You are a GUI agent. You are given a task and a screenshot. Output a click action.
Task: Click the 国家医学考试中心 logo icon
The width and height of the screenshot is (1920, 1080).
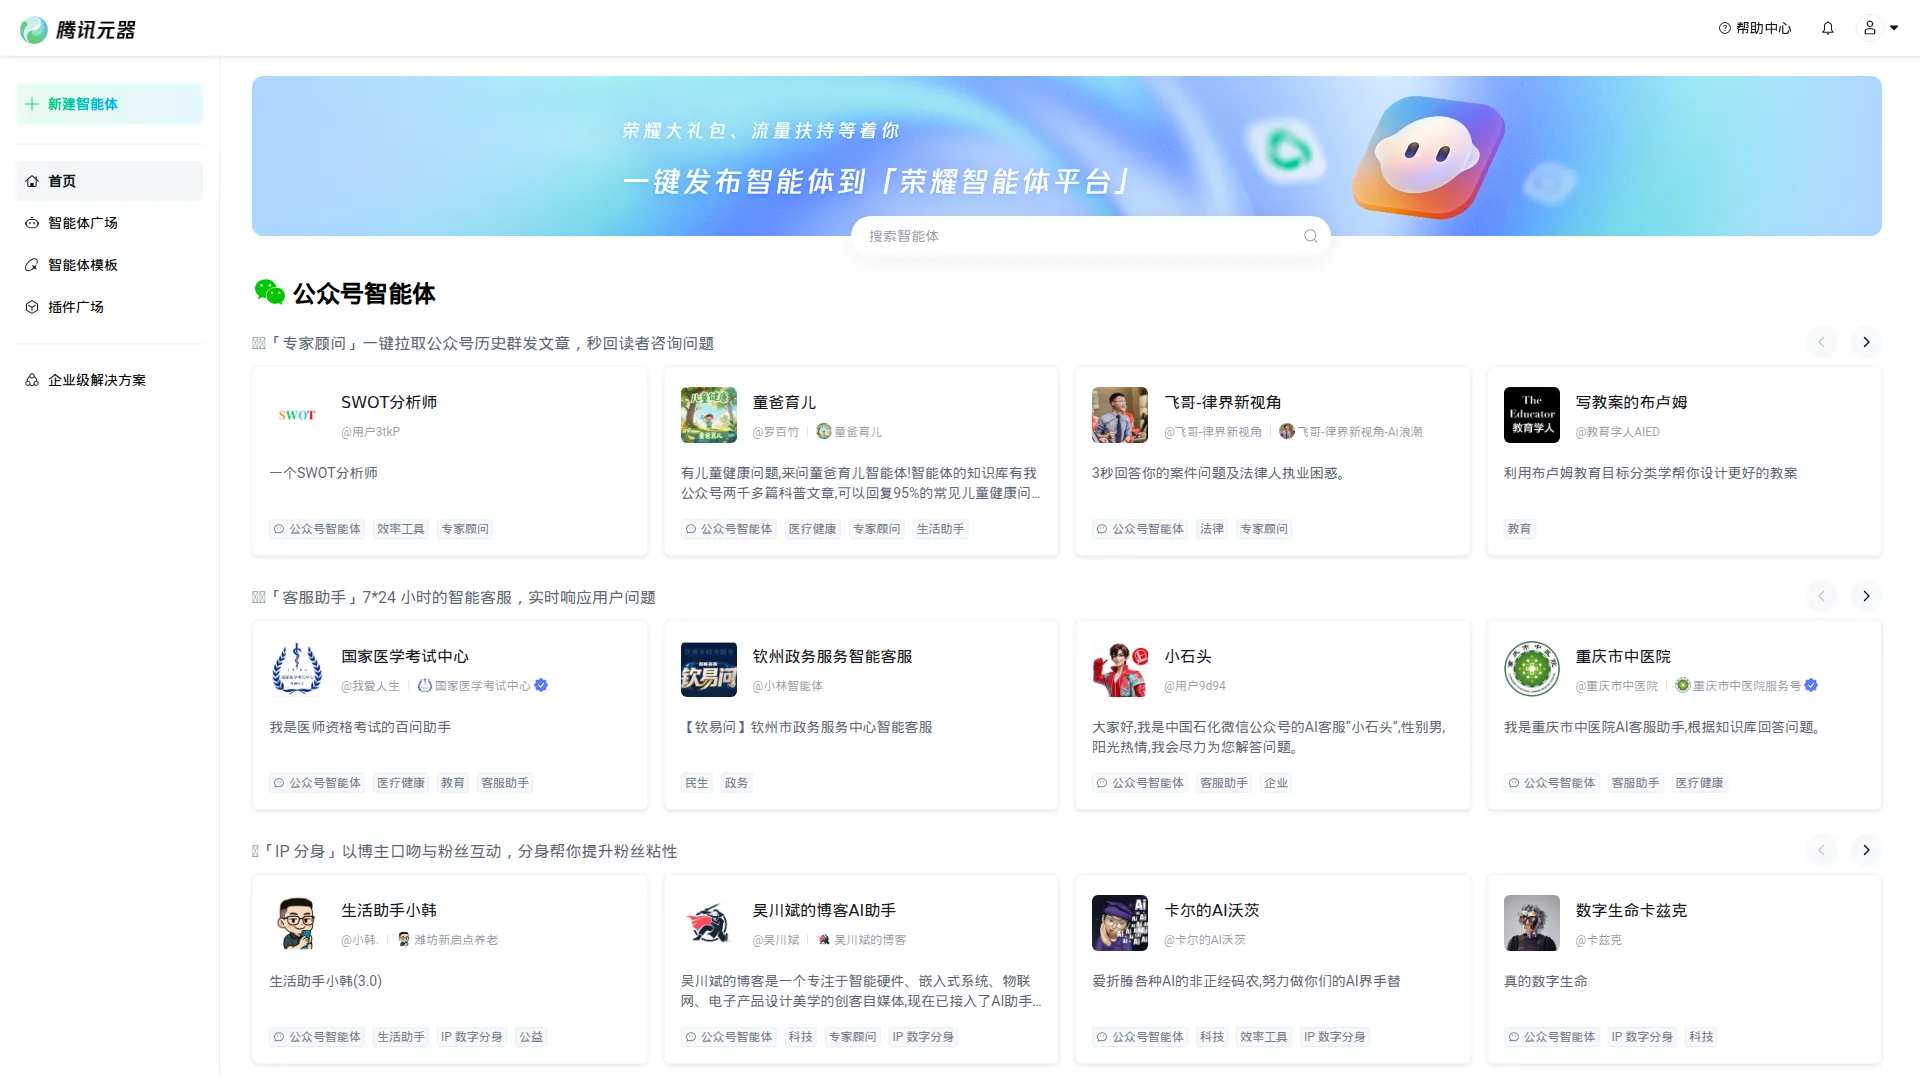pyautogui.click(x=297, y=669)
